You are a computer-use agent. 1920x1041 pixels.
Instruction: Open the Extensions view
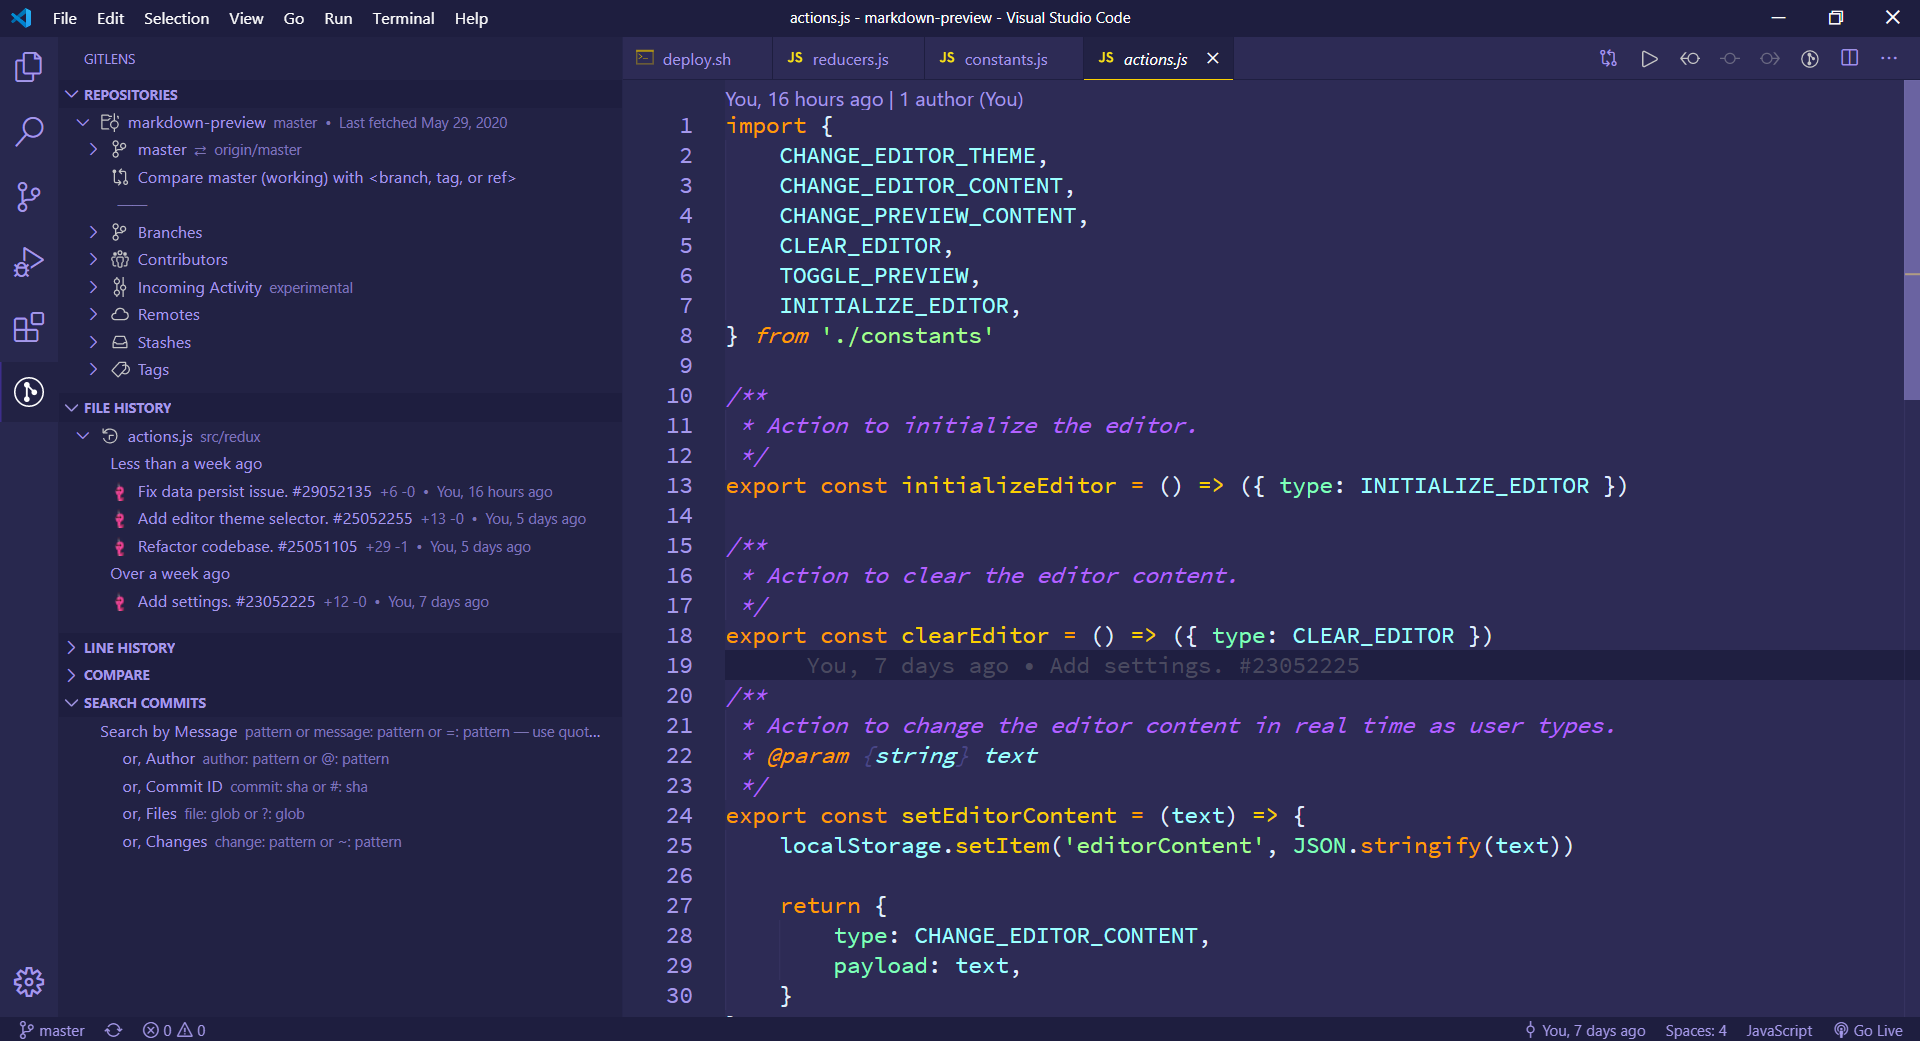[29, 327]
